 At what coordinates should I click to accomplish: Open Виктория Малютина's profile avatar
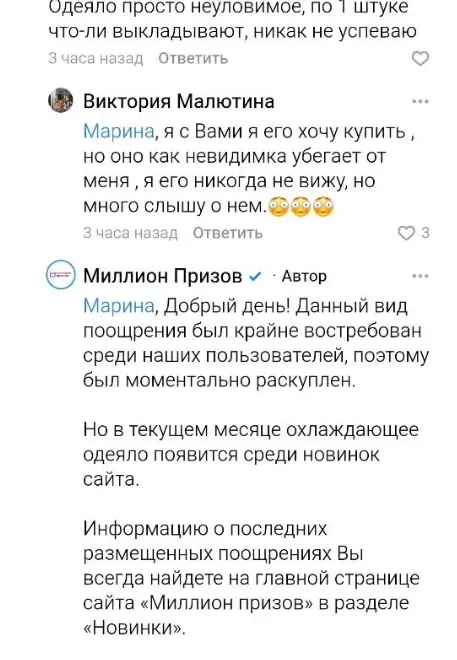point(61,100)
